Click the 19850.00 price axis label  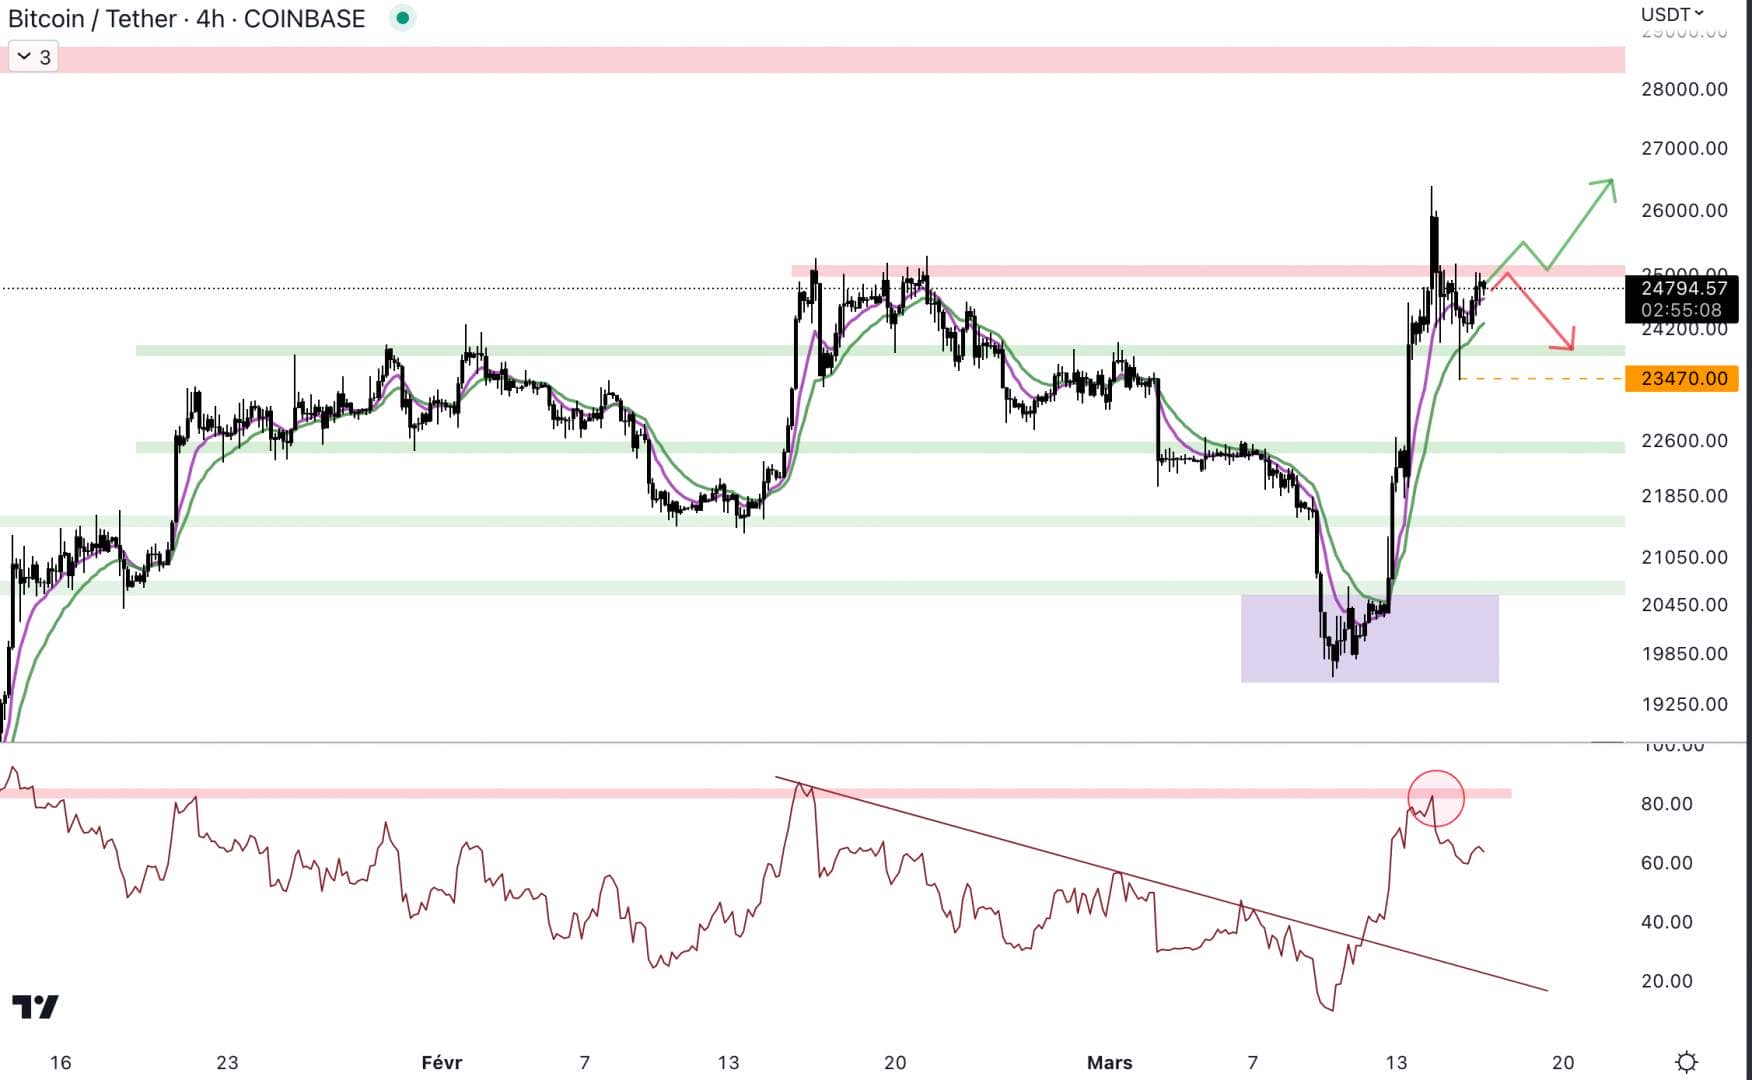1684,653
